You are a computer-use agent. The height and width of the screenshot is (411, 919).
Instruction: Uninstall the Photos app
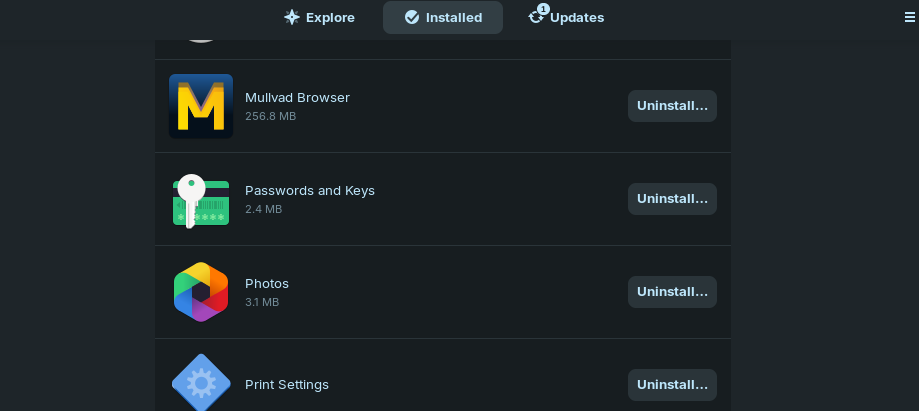(672, 292)
